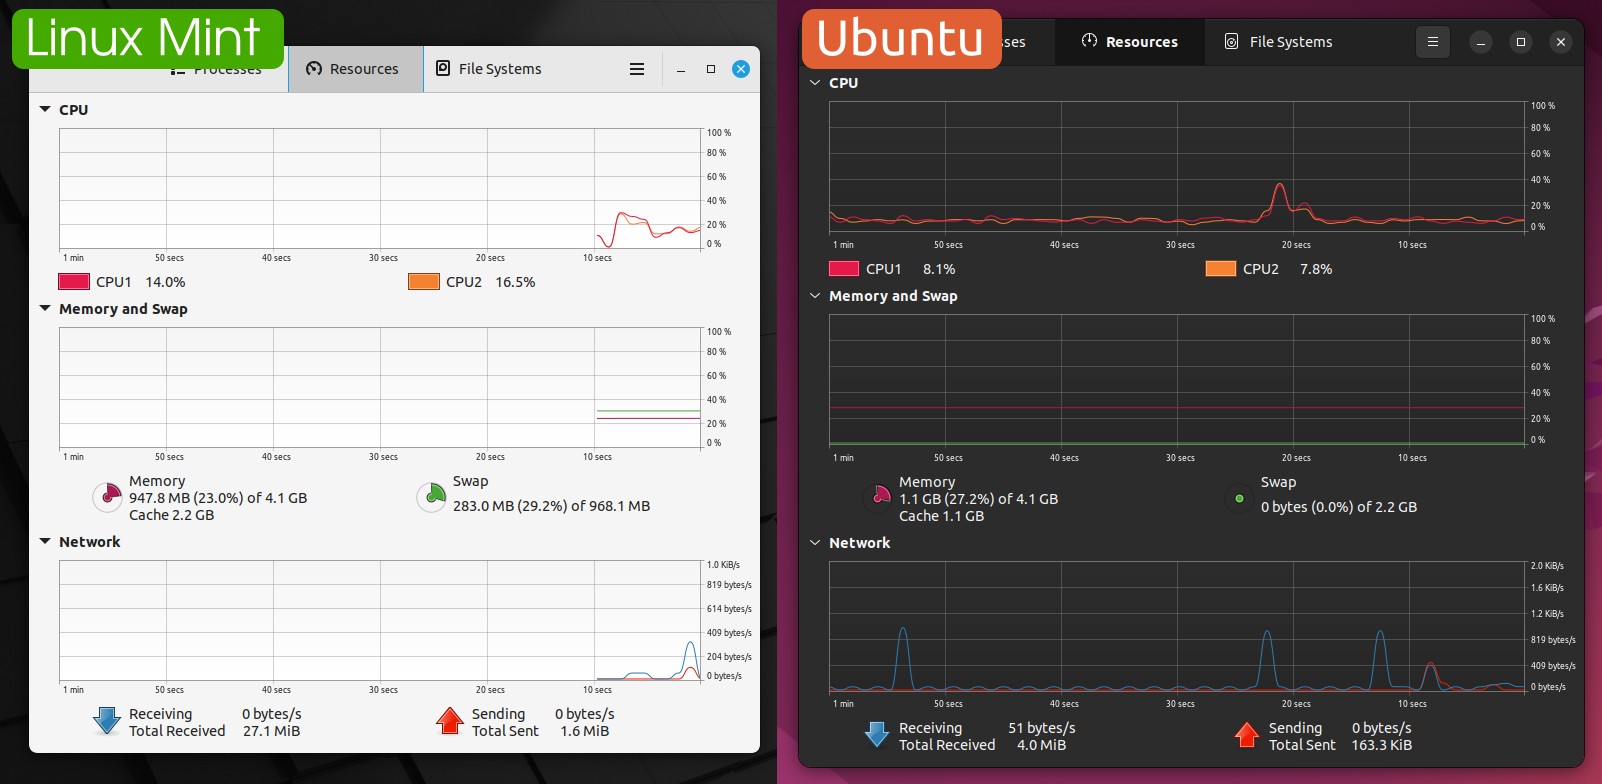Collapse Network section in Linux Mint window

[x=45, y=541]
